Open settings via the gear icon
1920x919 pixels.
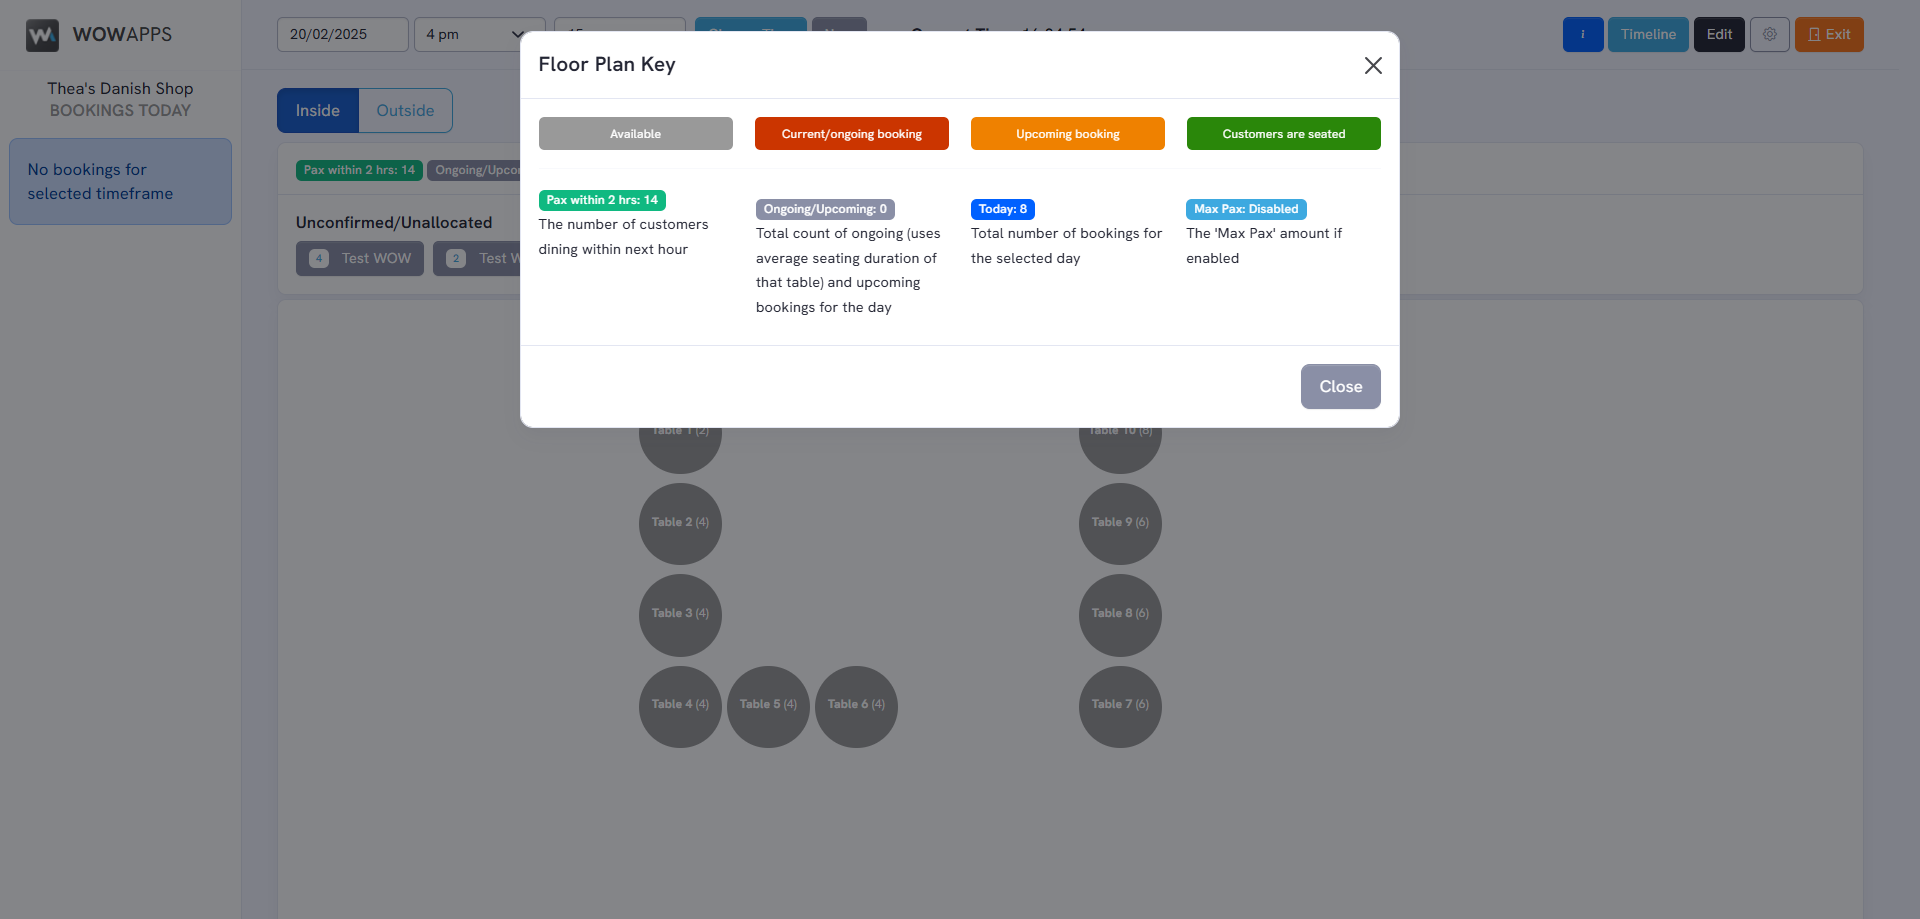[x=1769, y=35]
